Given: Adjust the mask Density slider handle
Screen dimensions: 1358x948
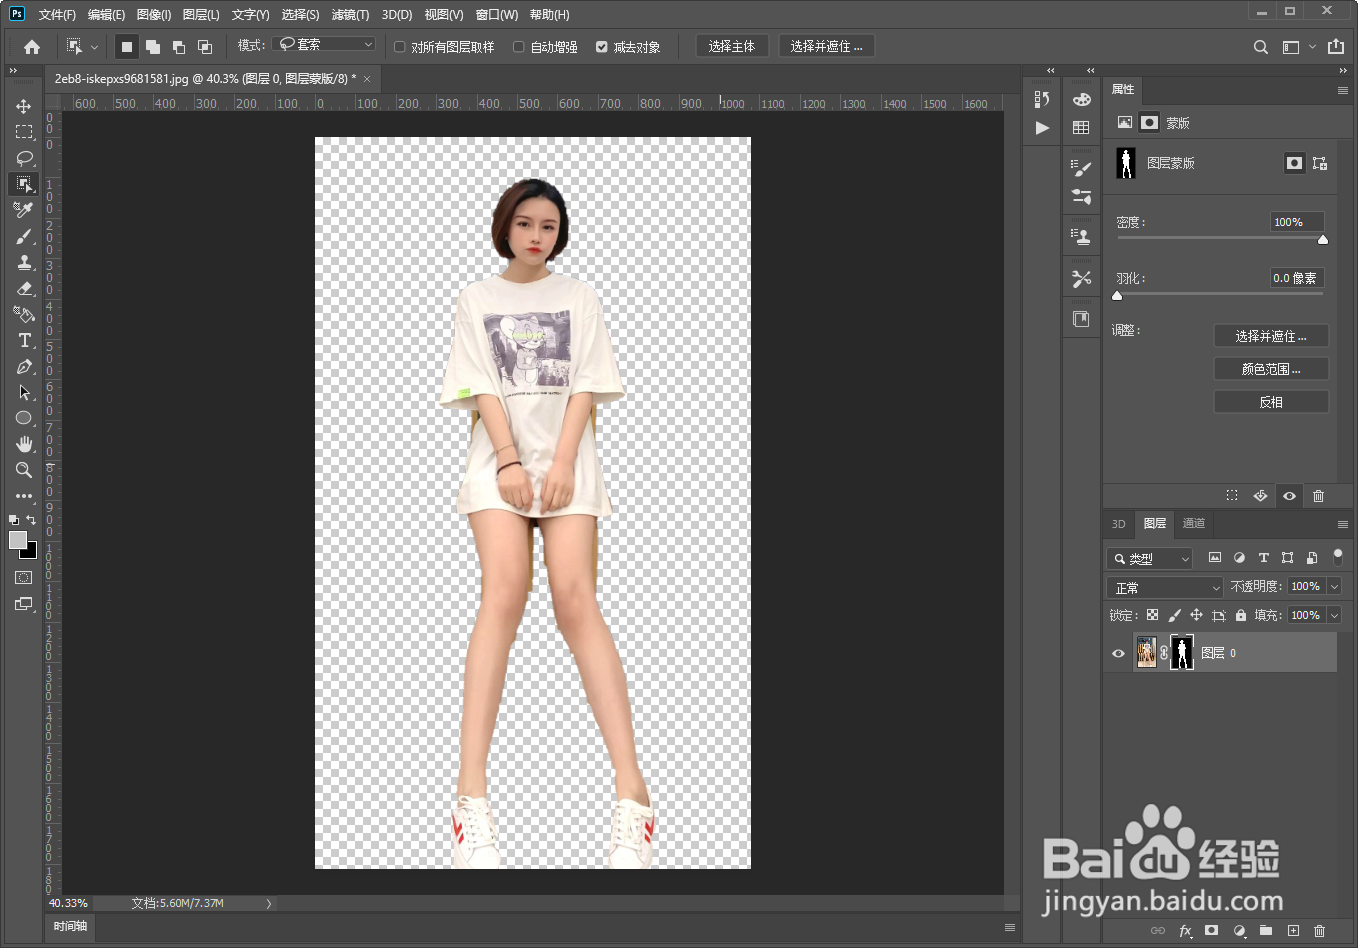Looking at the screenshot, I should 1323,239.
